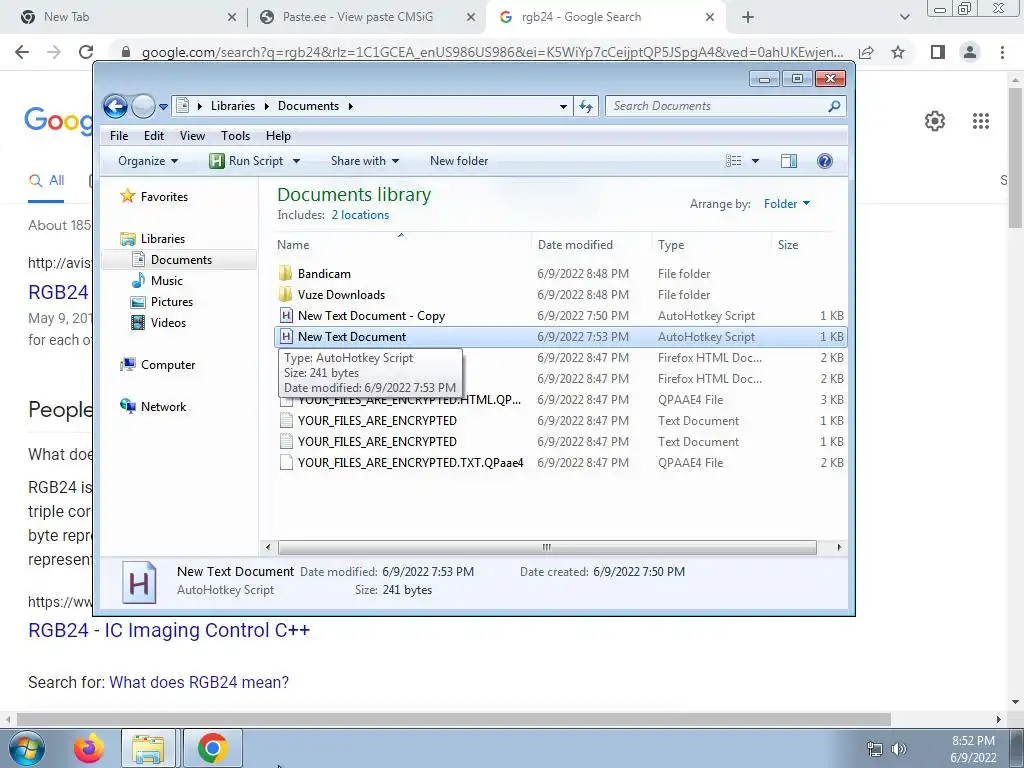Open a new Chrome tab with plus button
This screenshot has height=768, width=1024.
point(748,18)
